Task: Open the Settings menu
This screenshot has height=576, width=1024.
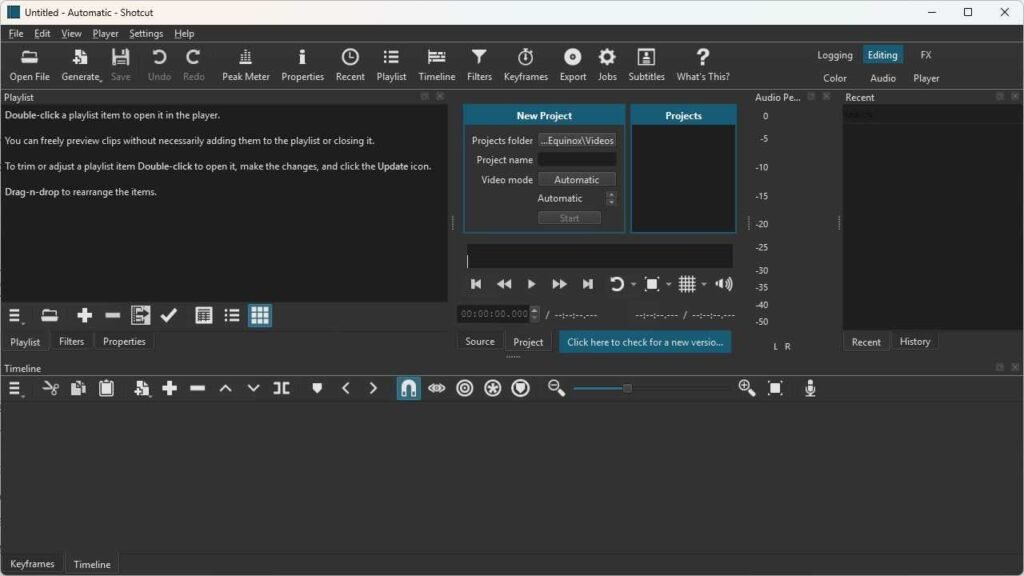Action: (x=146, y=33)
